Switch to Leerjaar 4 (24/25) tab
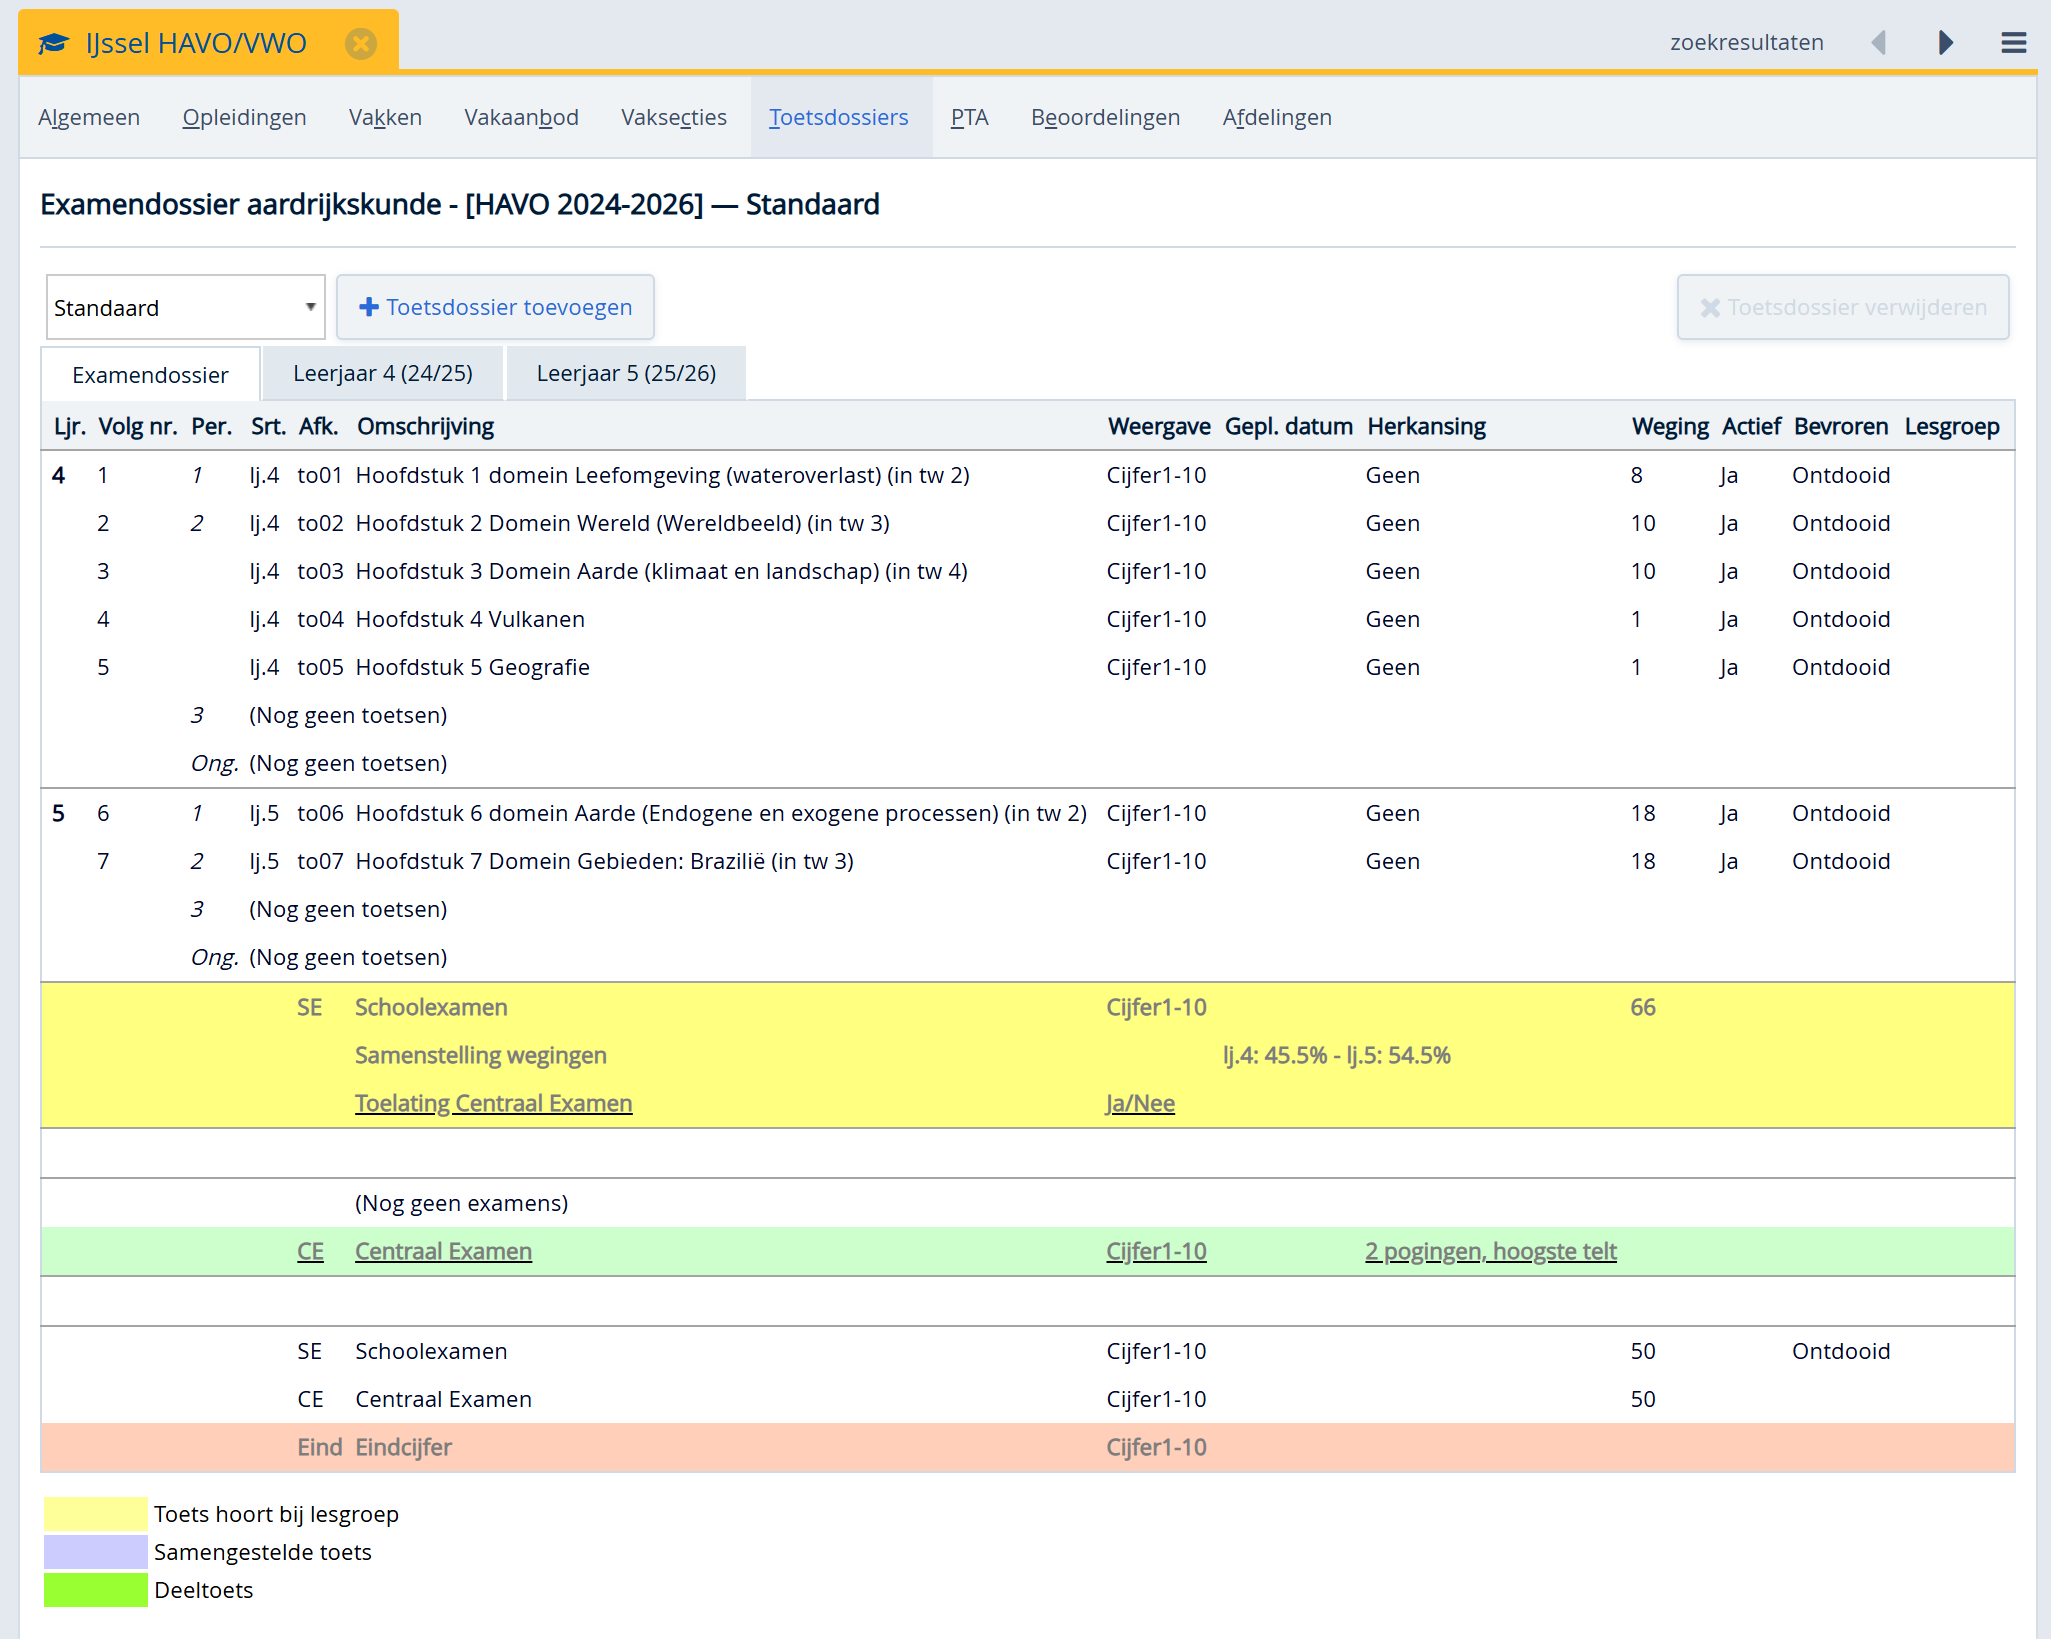The image size is (2051, 1639). 382,373
